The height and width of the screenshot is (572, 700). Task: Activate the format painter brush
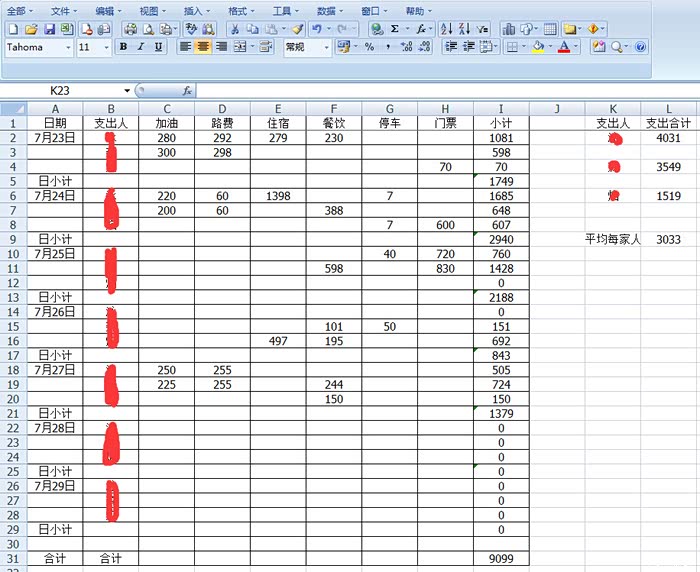point(298,29)
